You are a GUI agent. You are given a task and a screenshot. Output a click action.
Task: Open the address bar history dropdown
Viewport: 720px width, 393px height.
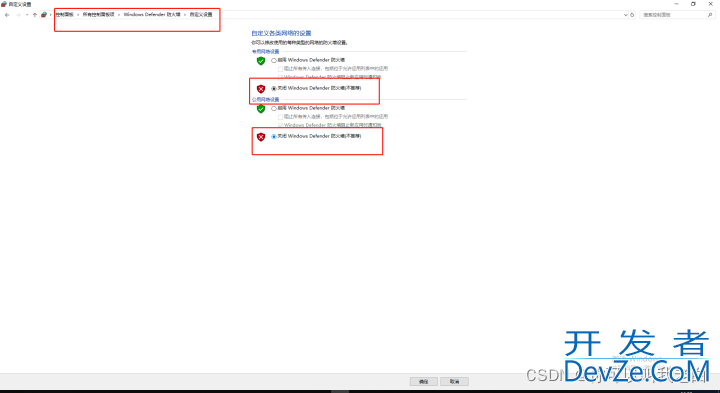pyautogui.click(x=625, y=15)
